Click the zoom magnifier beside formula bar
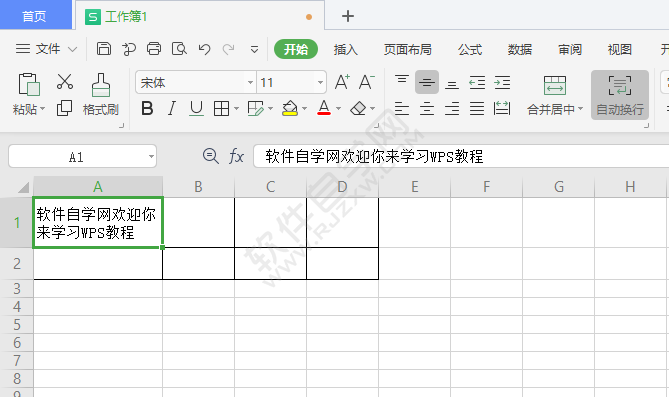669x397 pixels. (210, 156)
